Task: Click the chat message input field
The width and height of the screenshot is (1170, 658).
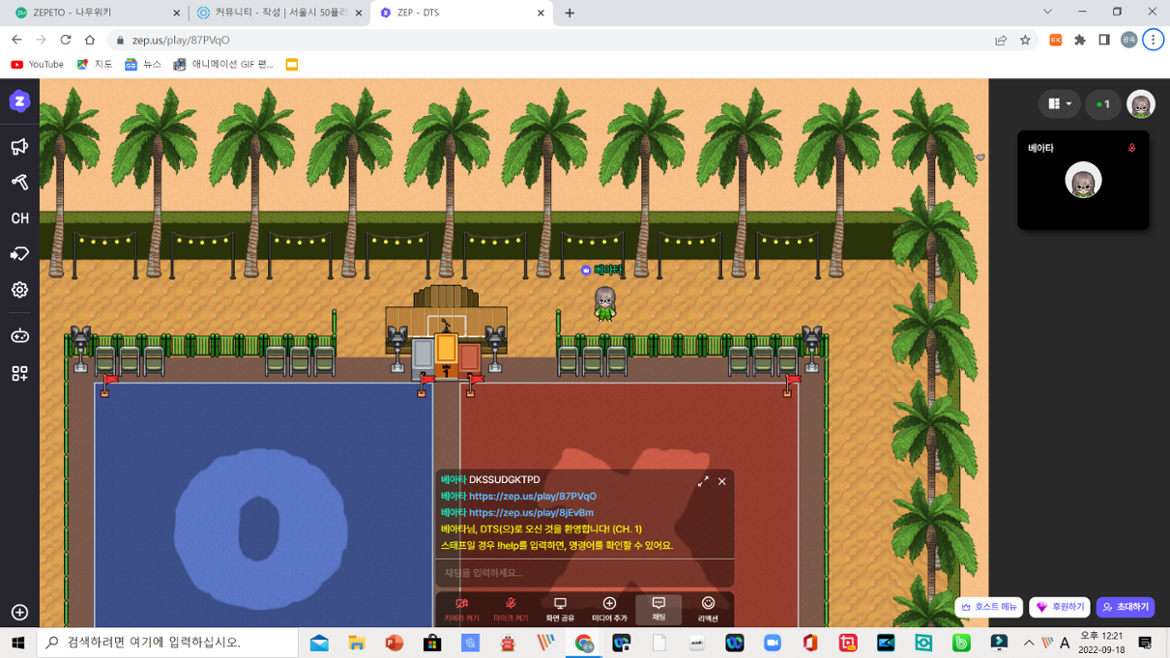Action: pyautogui.click(x=585, y=573)
